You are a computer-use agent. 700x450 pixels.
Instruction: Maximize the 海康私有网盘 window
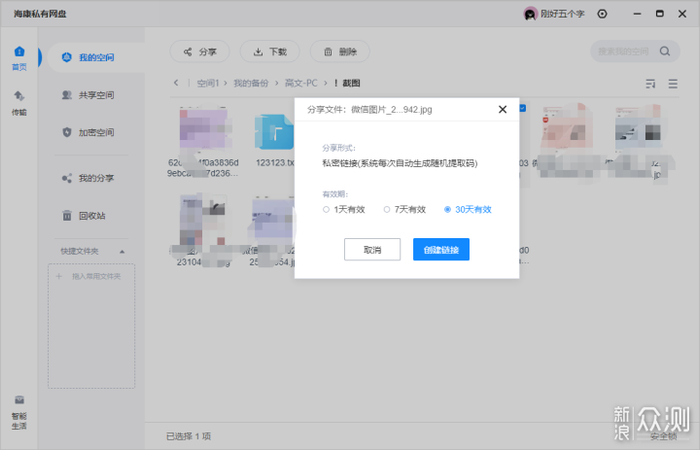coord(659,14)
